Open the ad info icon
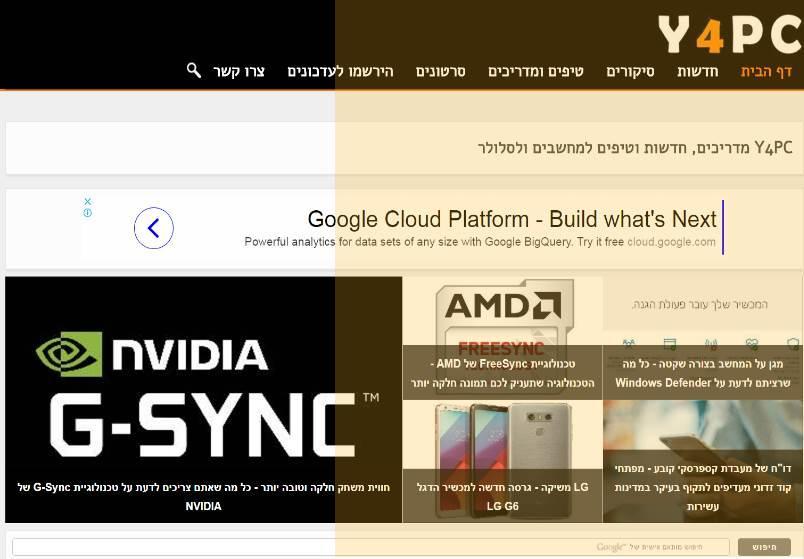804x559 pixels. tap(88, 212)
